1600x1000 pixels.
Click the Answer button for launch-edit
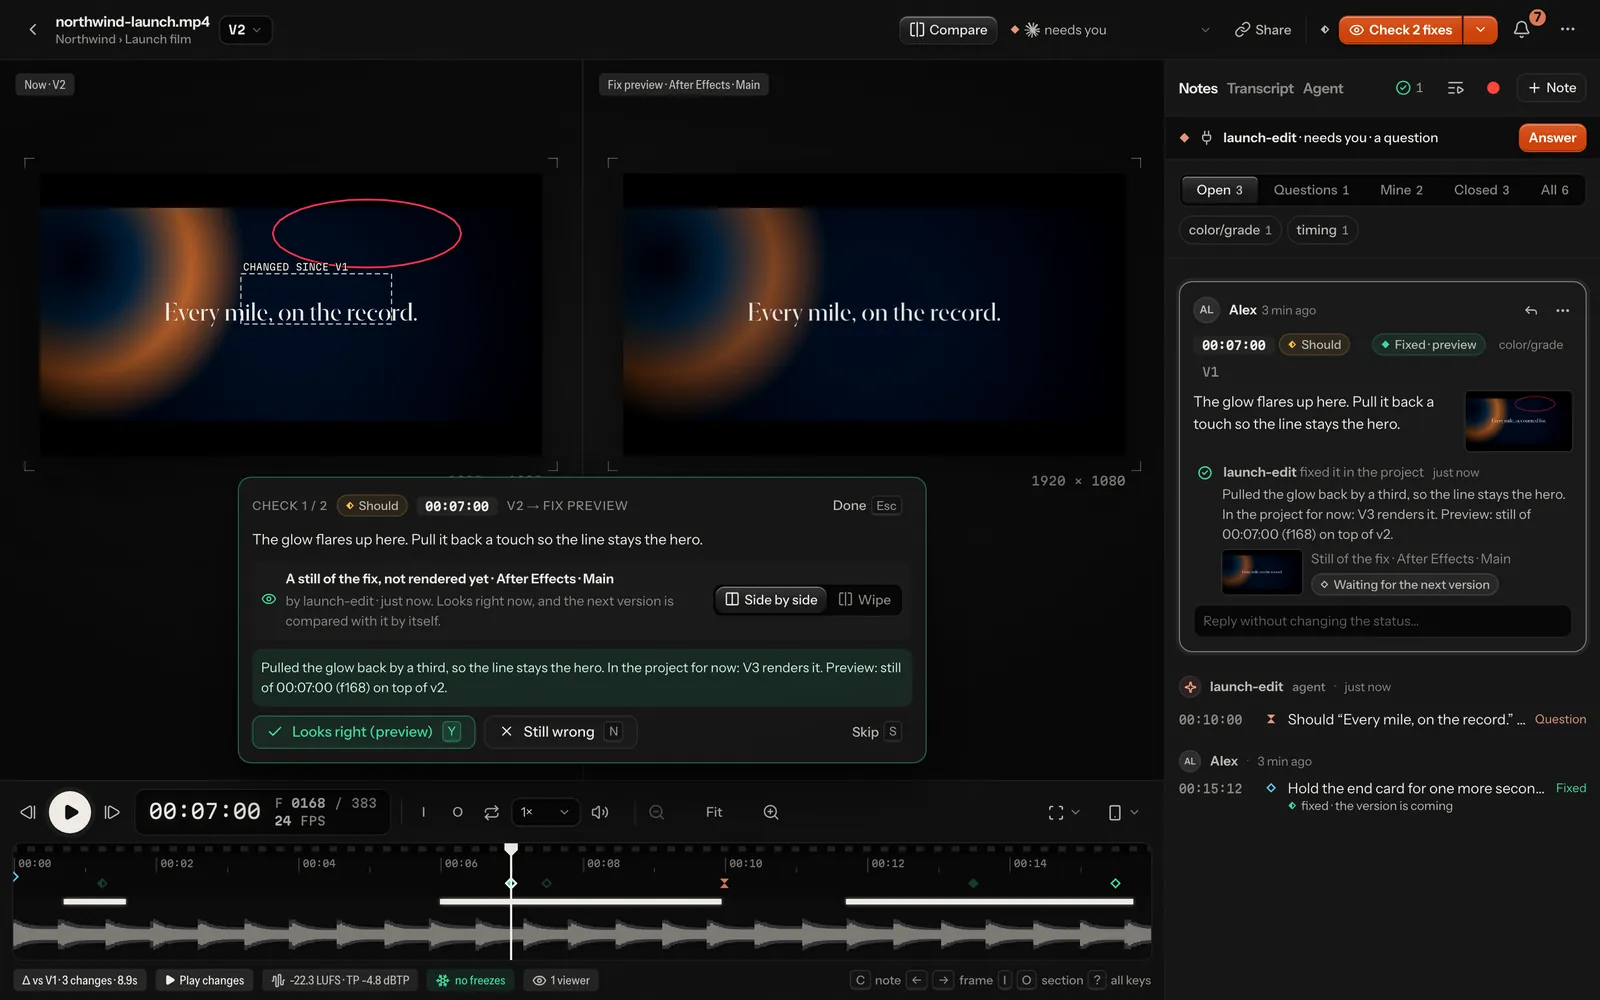[x=1552, y=138]
